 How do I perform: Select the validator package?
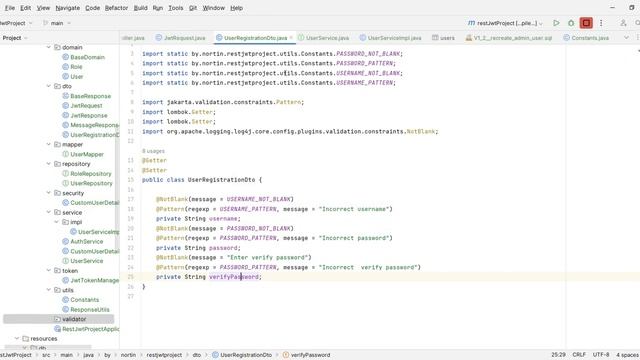pyautogui.click(x=58, y=319)
